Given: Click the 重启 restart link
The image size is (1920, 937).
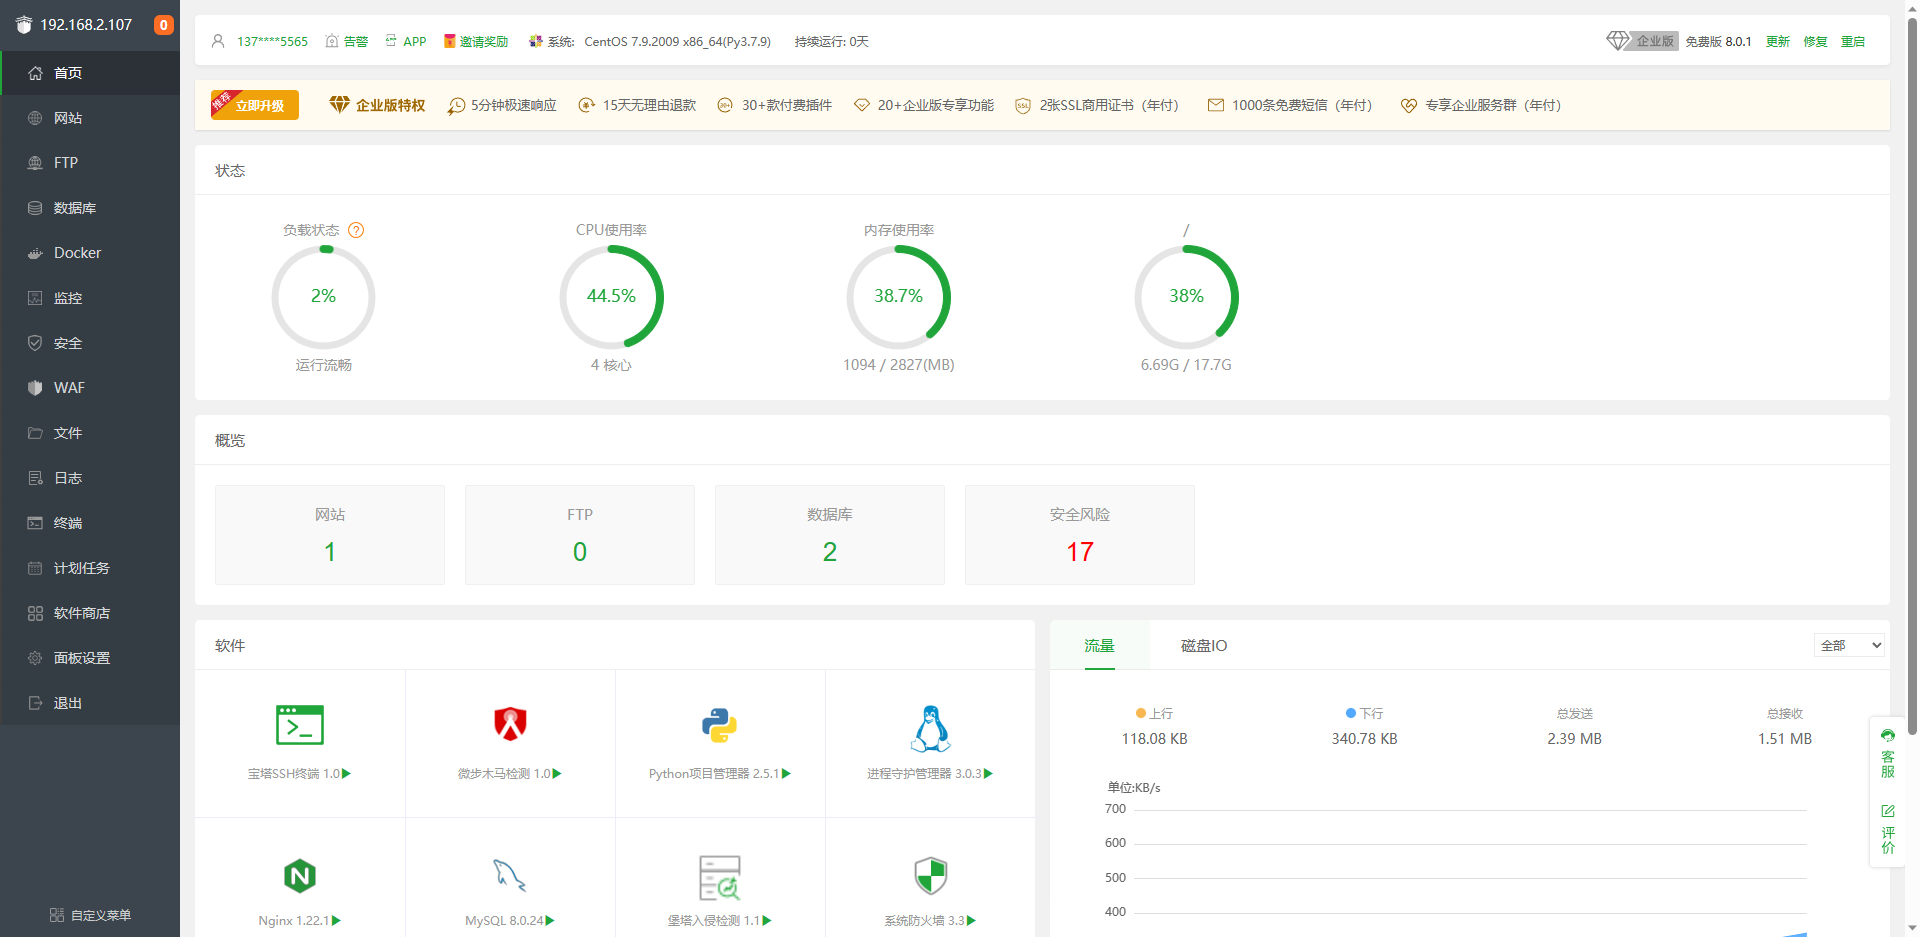Looking at the screenshot, I should [1853, 41].
